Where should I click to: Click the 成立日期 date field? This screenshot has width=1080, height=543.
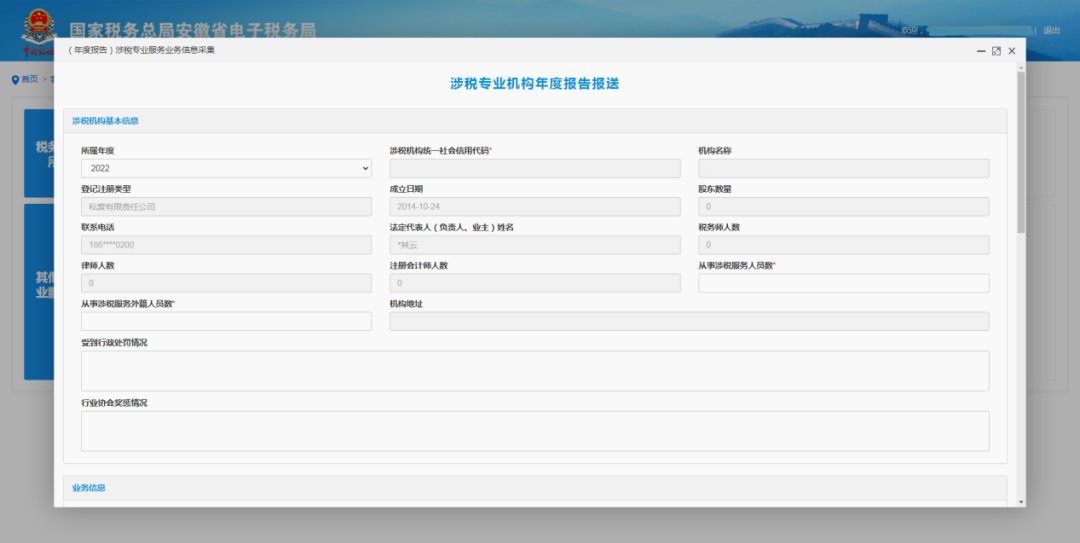535,207
